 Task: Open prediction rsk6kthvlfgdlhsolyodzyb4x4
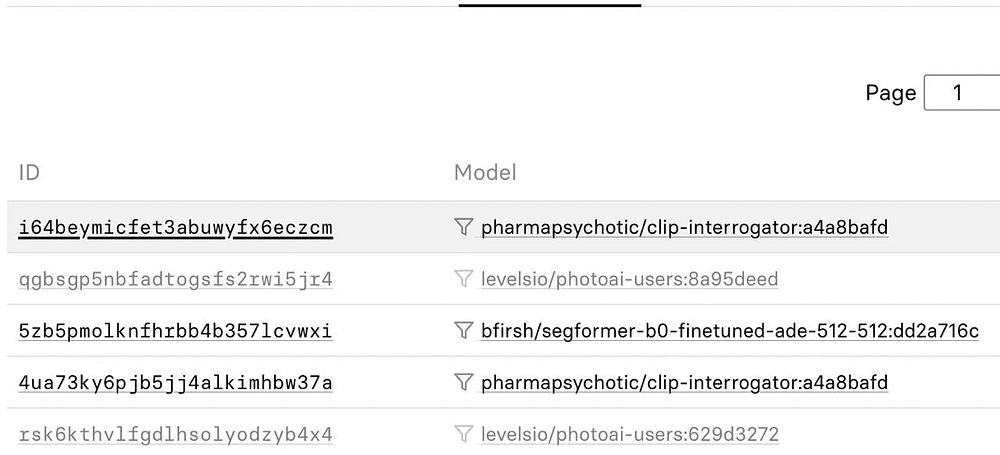tap(175, 435)
